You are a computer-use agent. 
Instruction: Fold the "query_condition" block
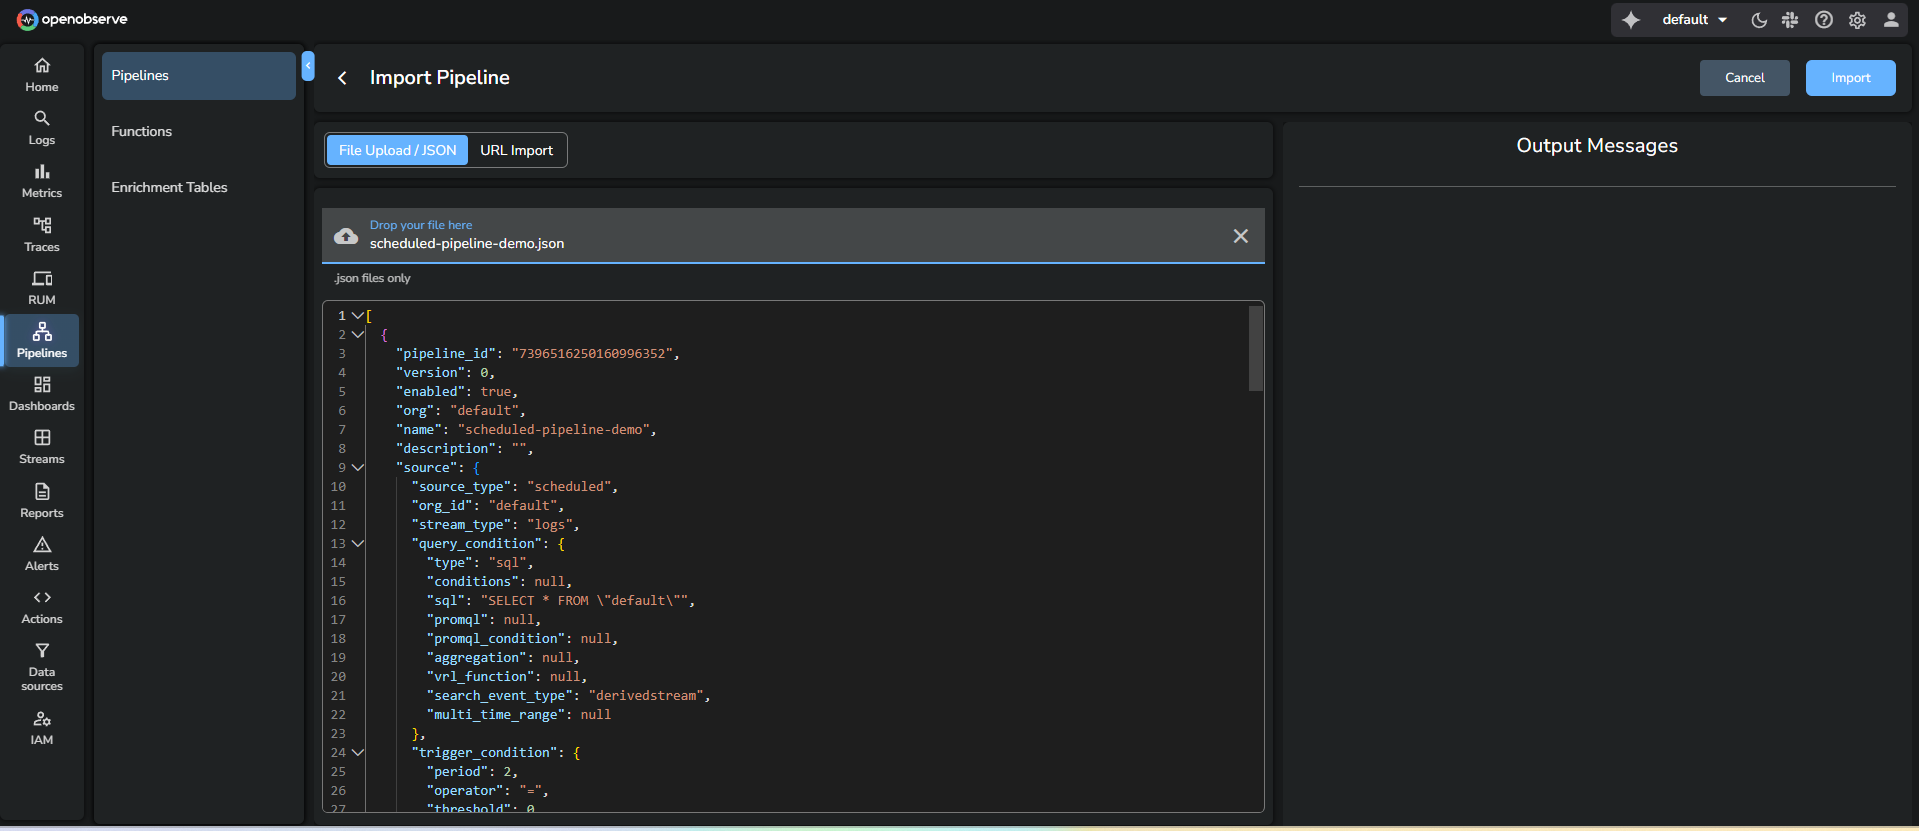tap(358, 543)
